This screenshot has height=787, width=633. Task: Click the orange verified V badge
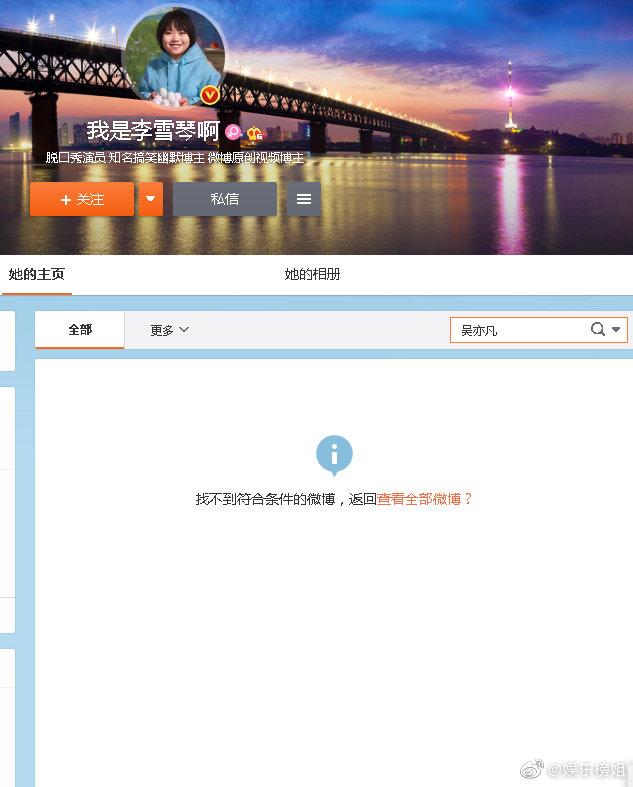210,95
